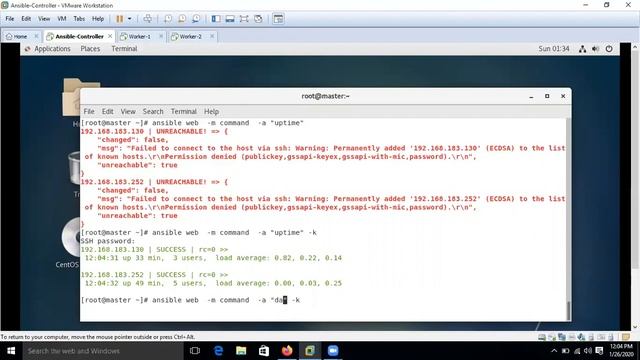Click the first 192.168.183.130 UNREACHABLE line
This screenshot has height=360, width=640.
tap(154, 131)
